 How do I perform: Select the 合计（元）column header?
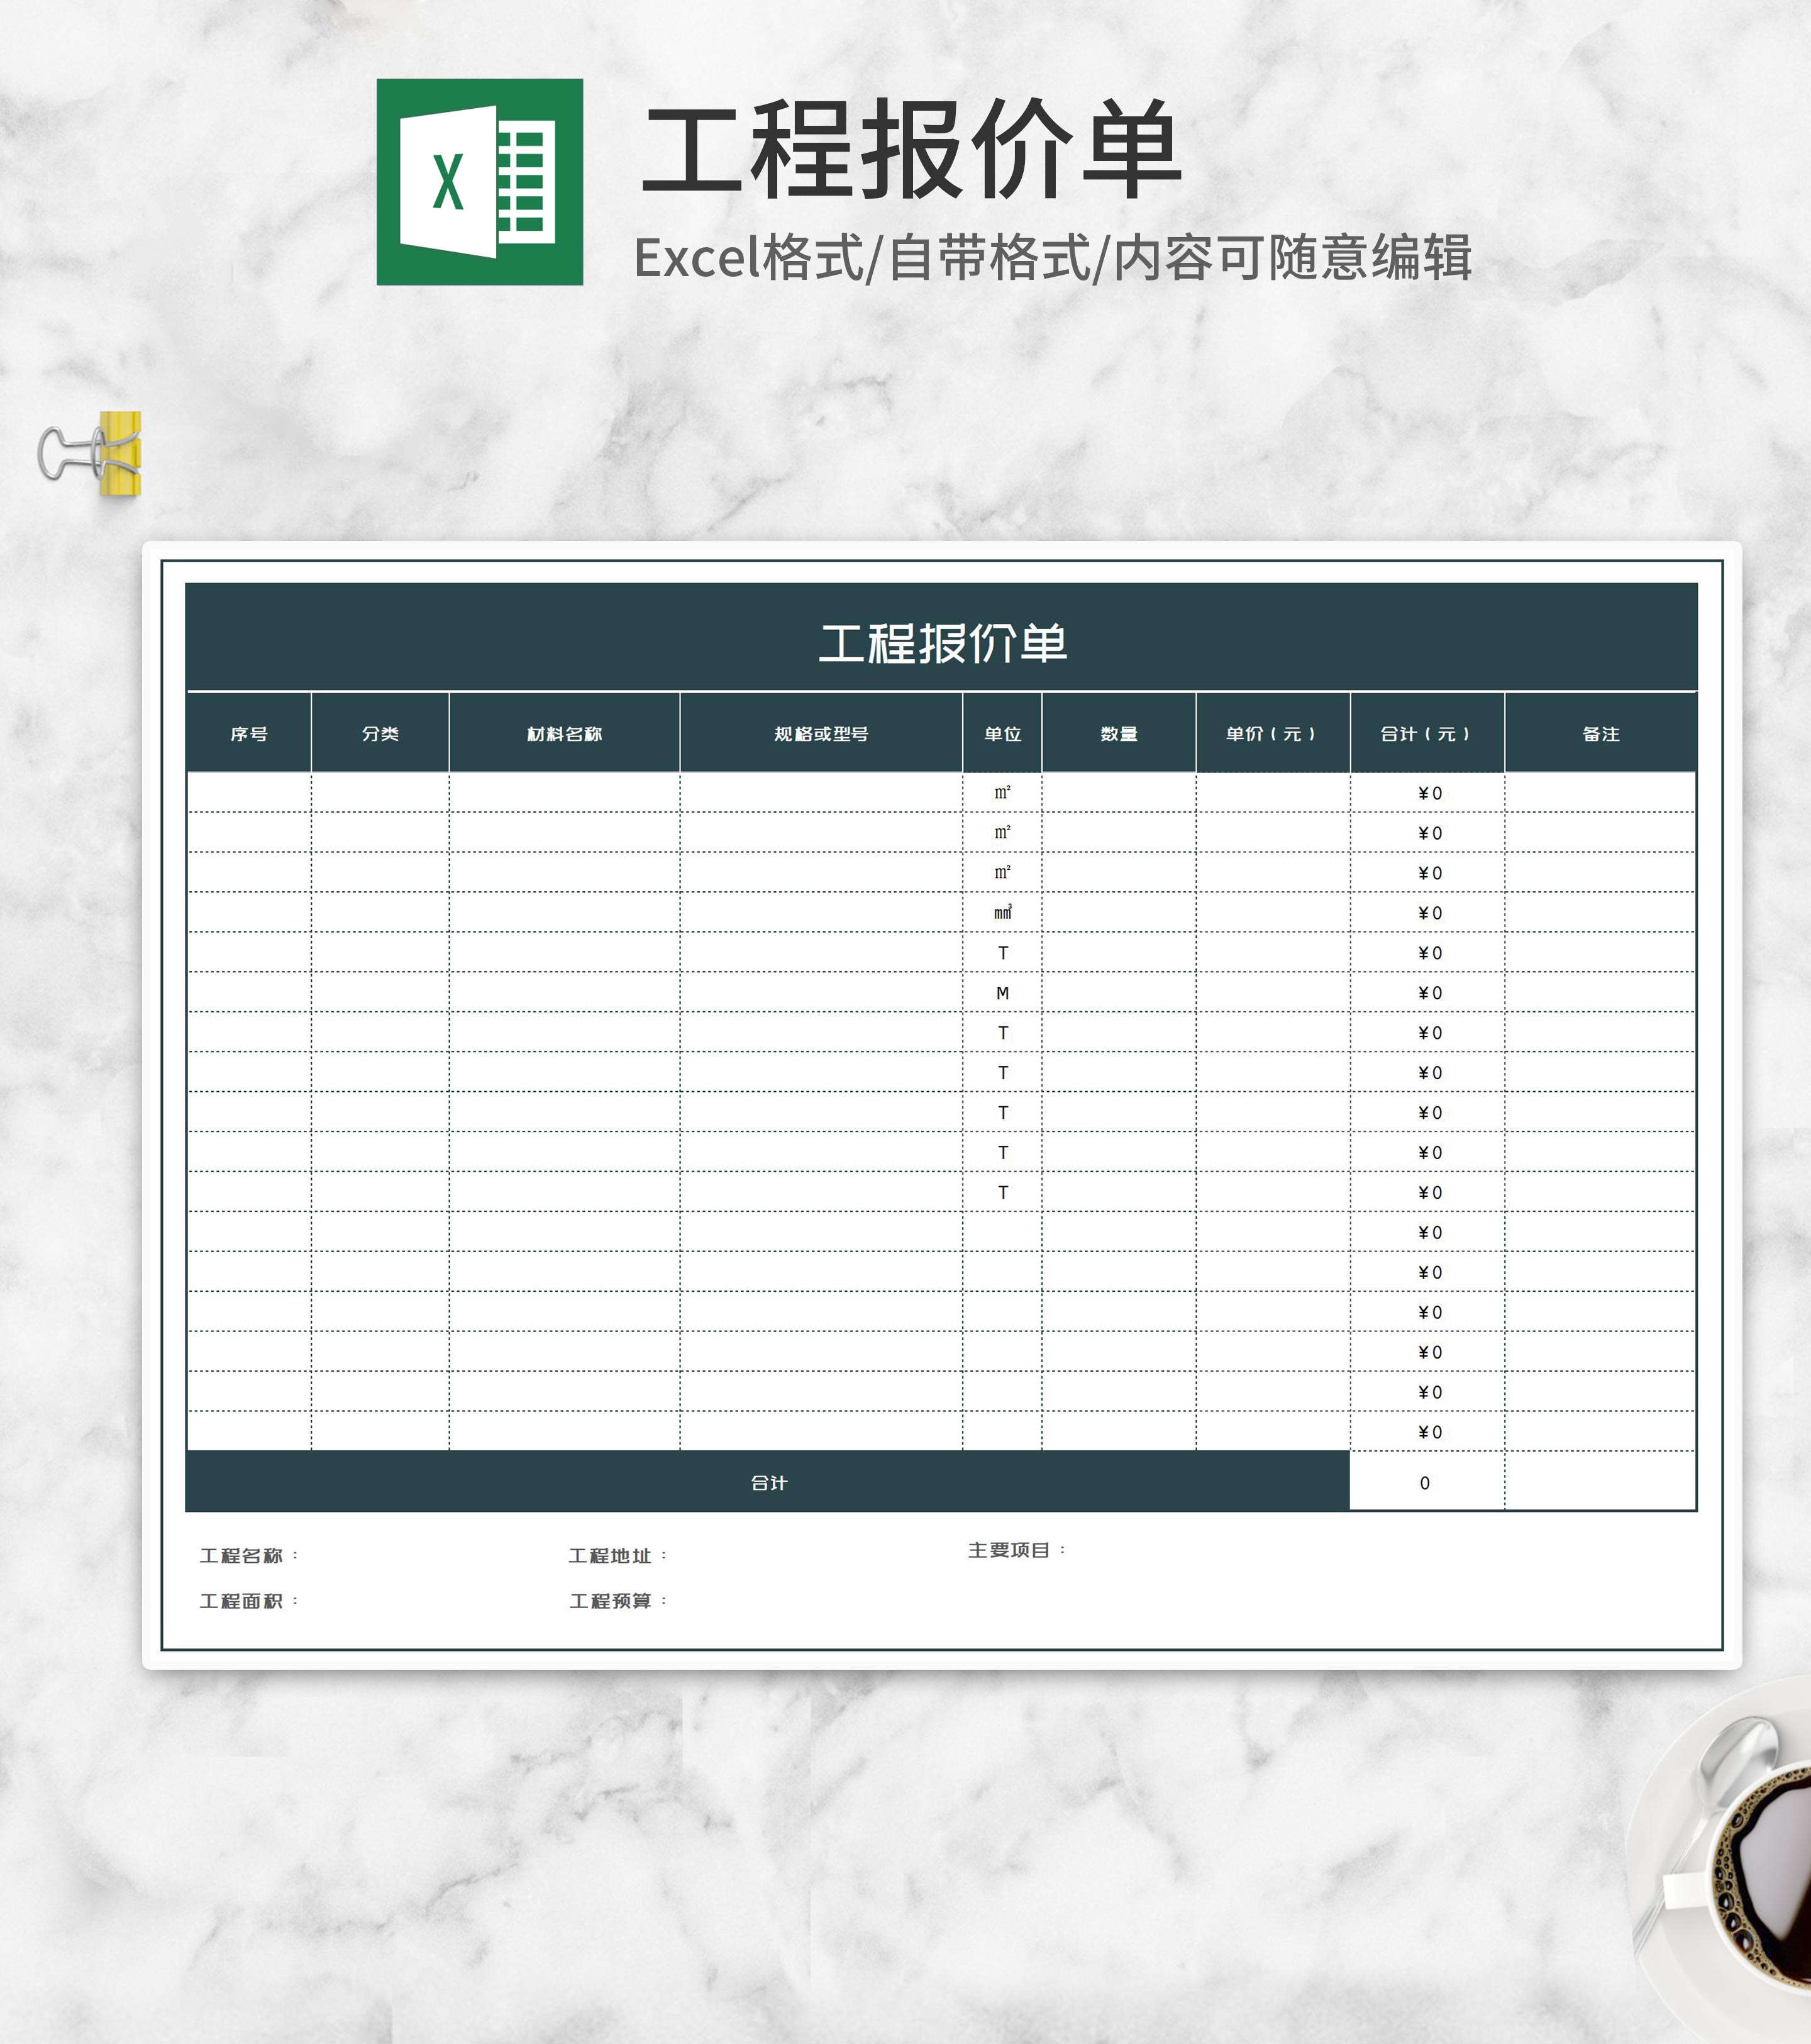click(x=1424, y=733)
